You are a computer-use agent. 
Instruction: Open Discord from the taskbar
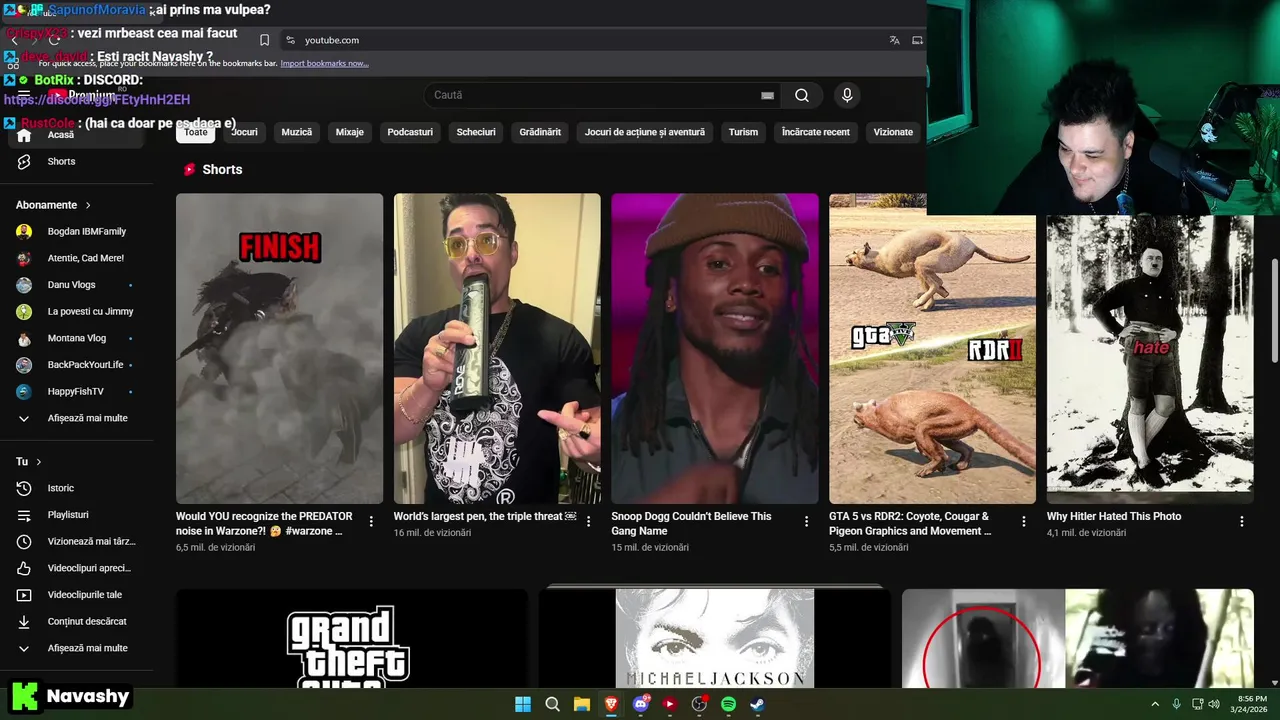(641, 704)
